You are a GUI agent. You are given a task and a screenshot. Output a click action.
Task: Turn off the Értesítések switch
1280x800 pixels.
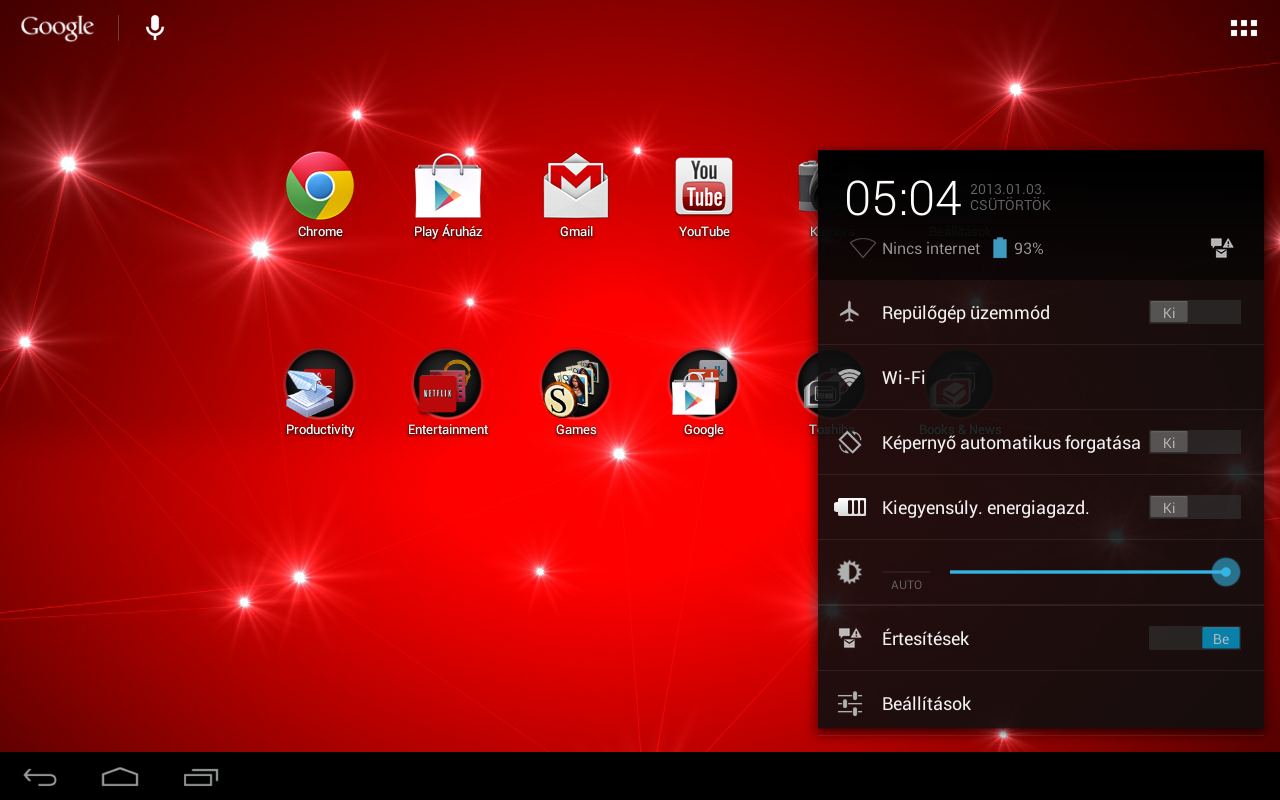(1195, 638)
